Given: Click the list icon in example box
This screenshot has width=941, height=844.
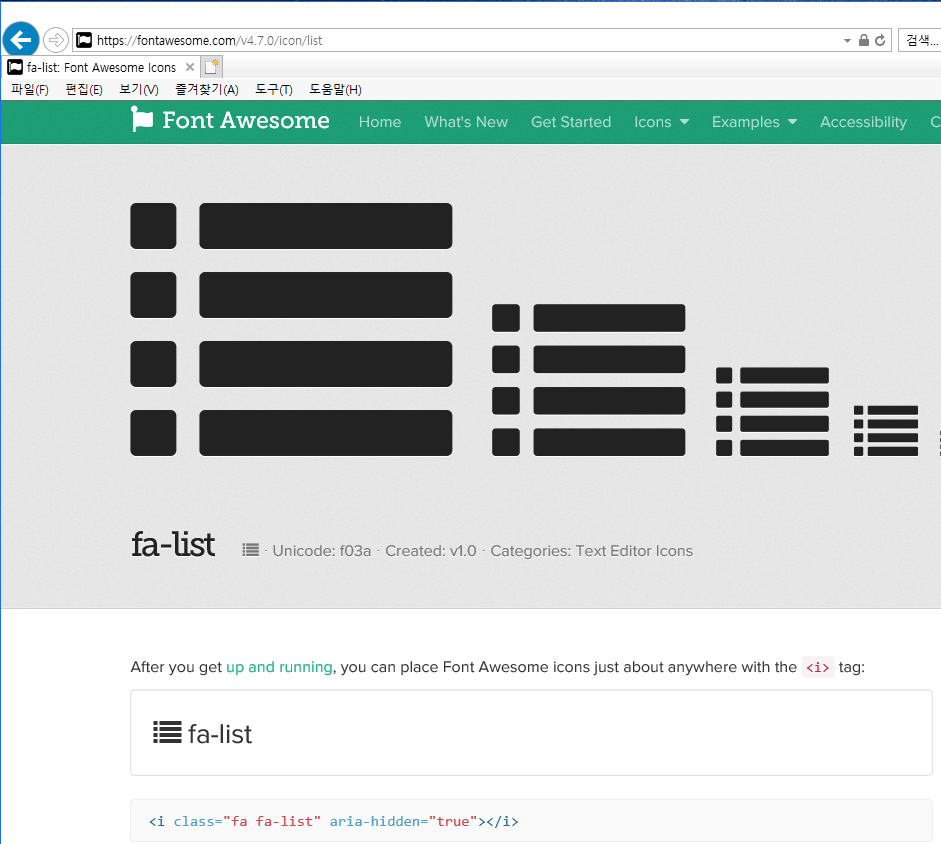Looking at the screenshot, I should coord(167,732).
